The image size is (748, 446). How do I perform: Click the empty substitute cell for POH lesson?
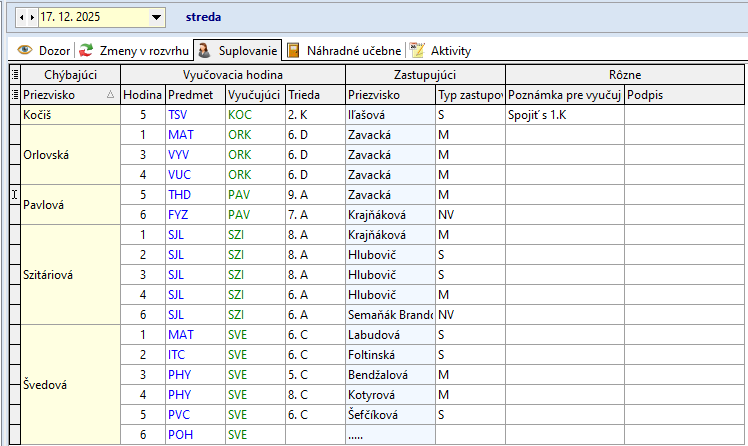pyautogui.click(x=389, y=434)
